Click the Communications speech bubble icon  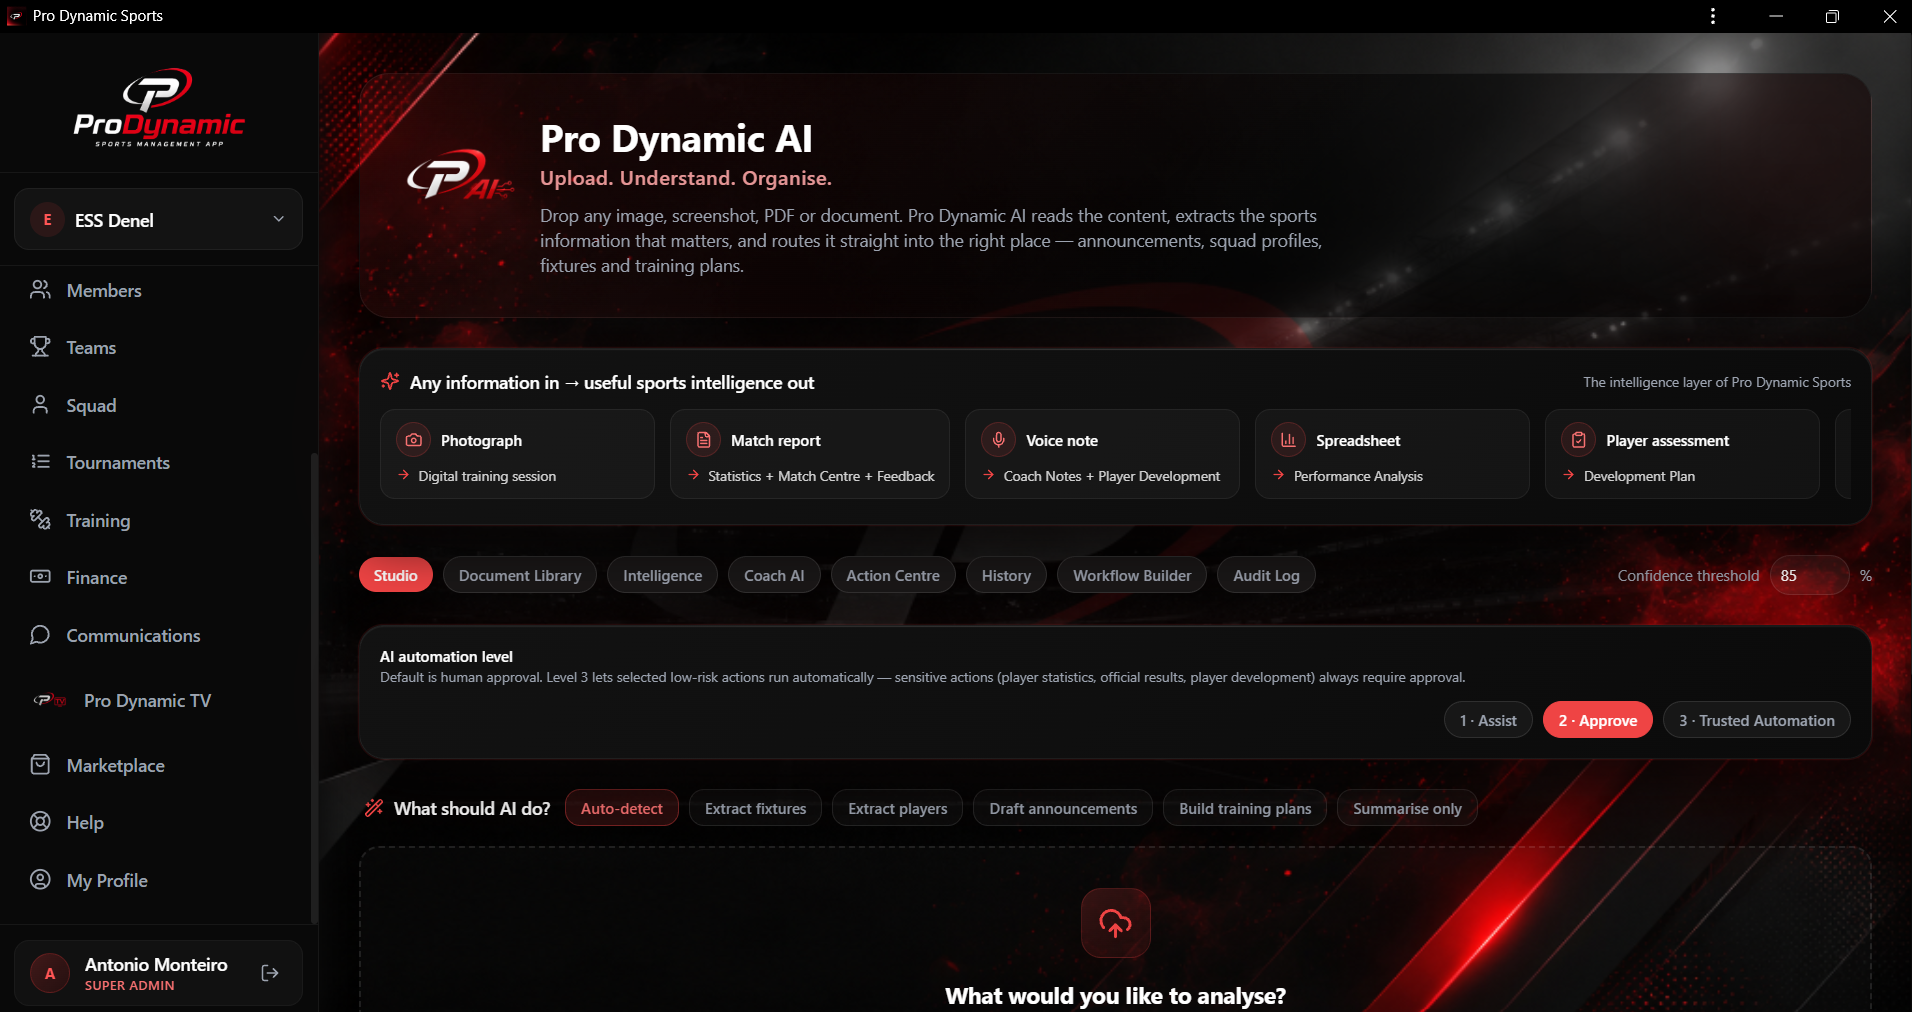(x=40, y=635)
